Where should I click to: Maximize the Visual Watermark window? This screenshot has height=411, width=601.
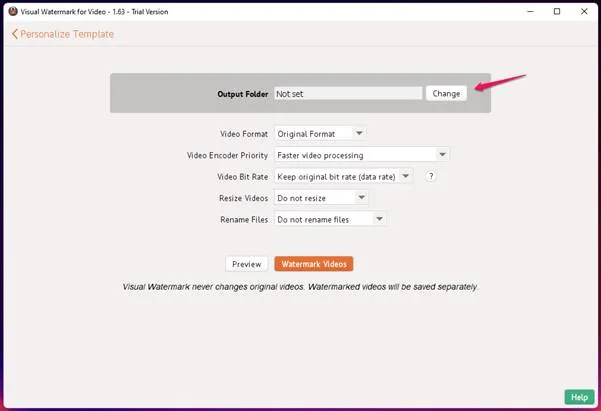557,12
